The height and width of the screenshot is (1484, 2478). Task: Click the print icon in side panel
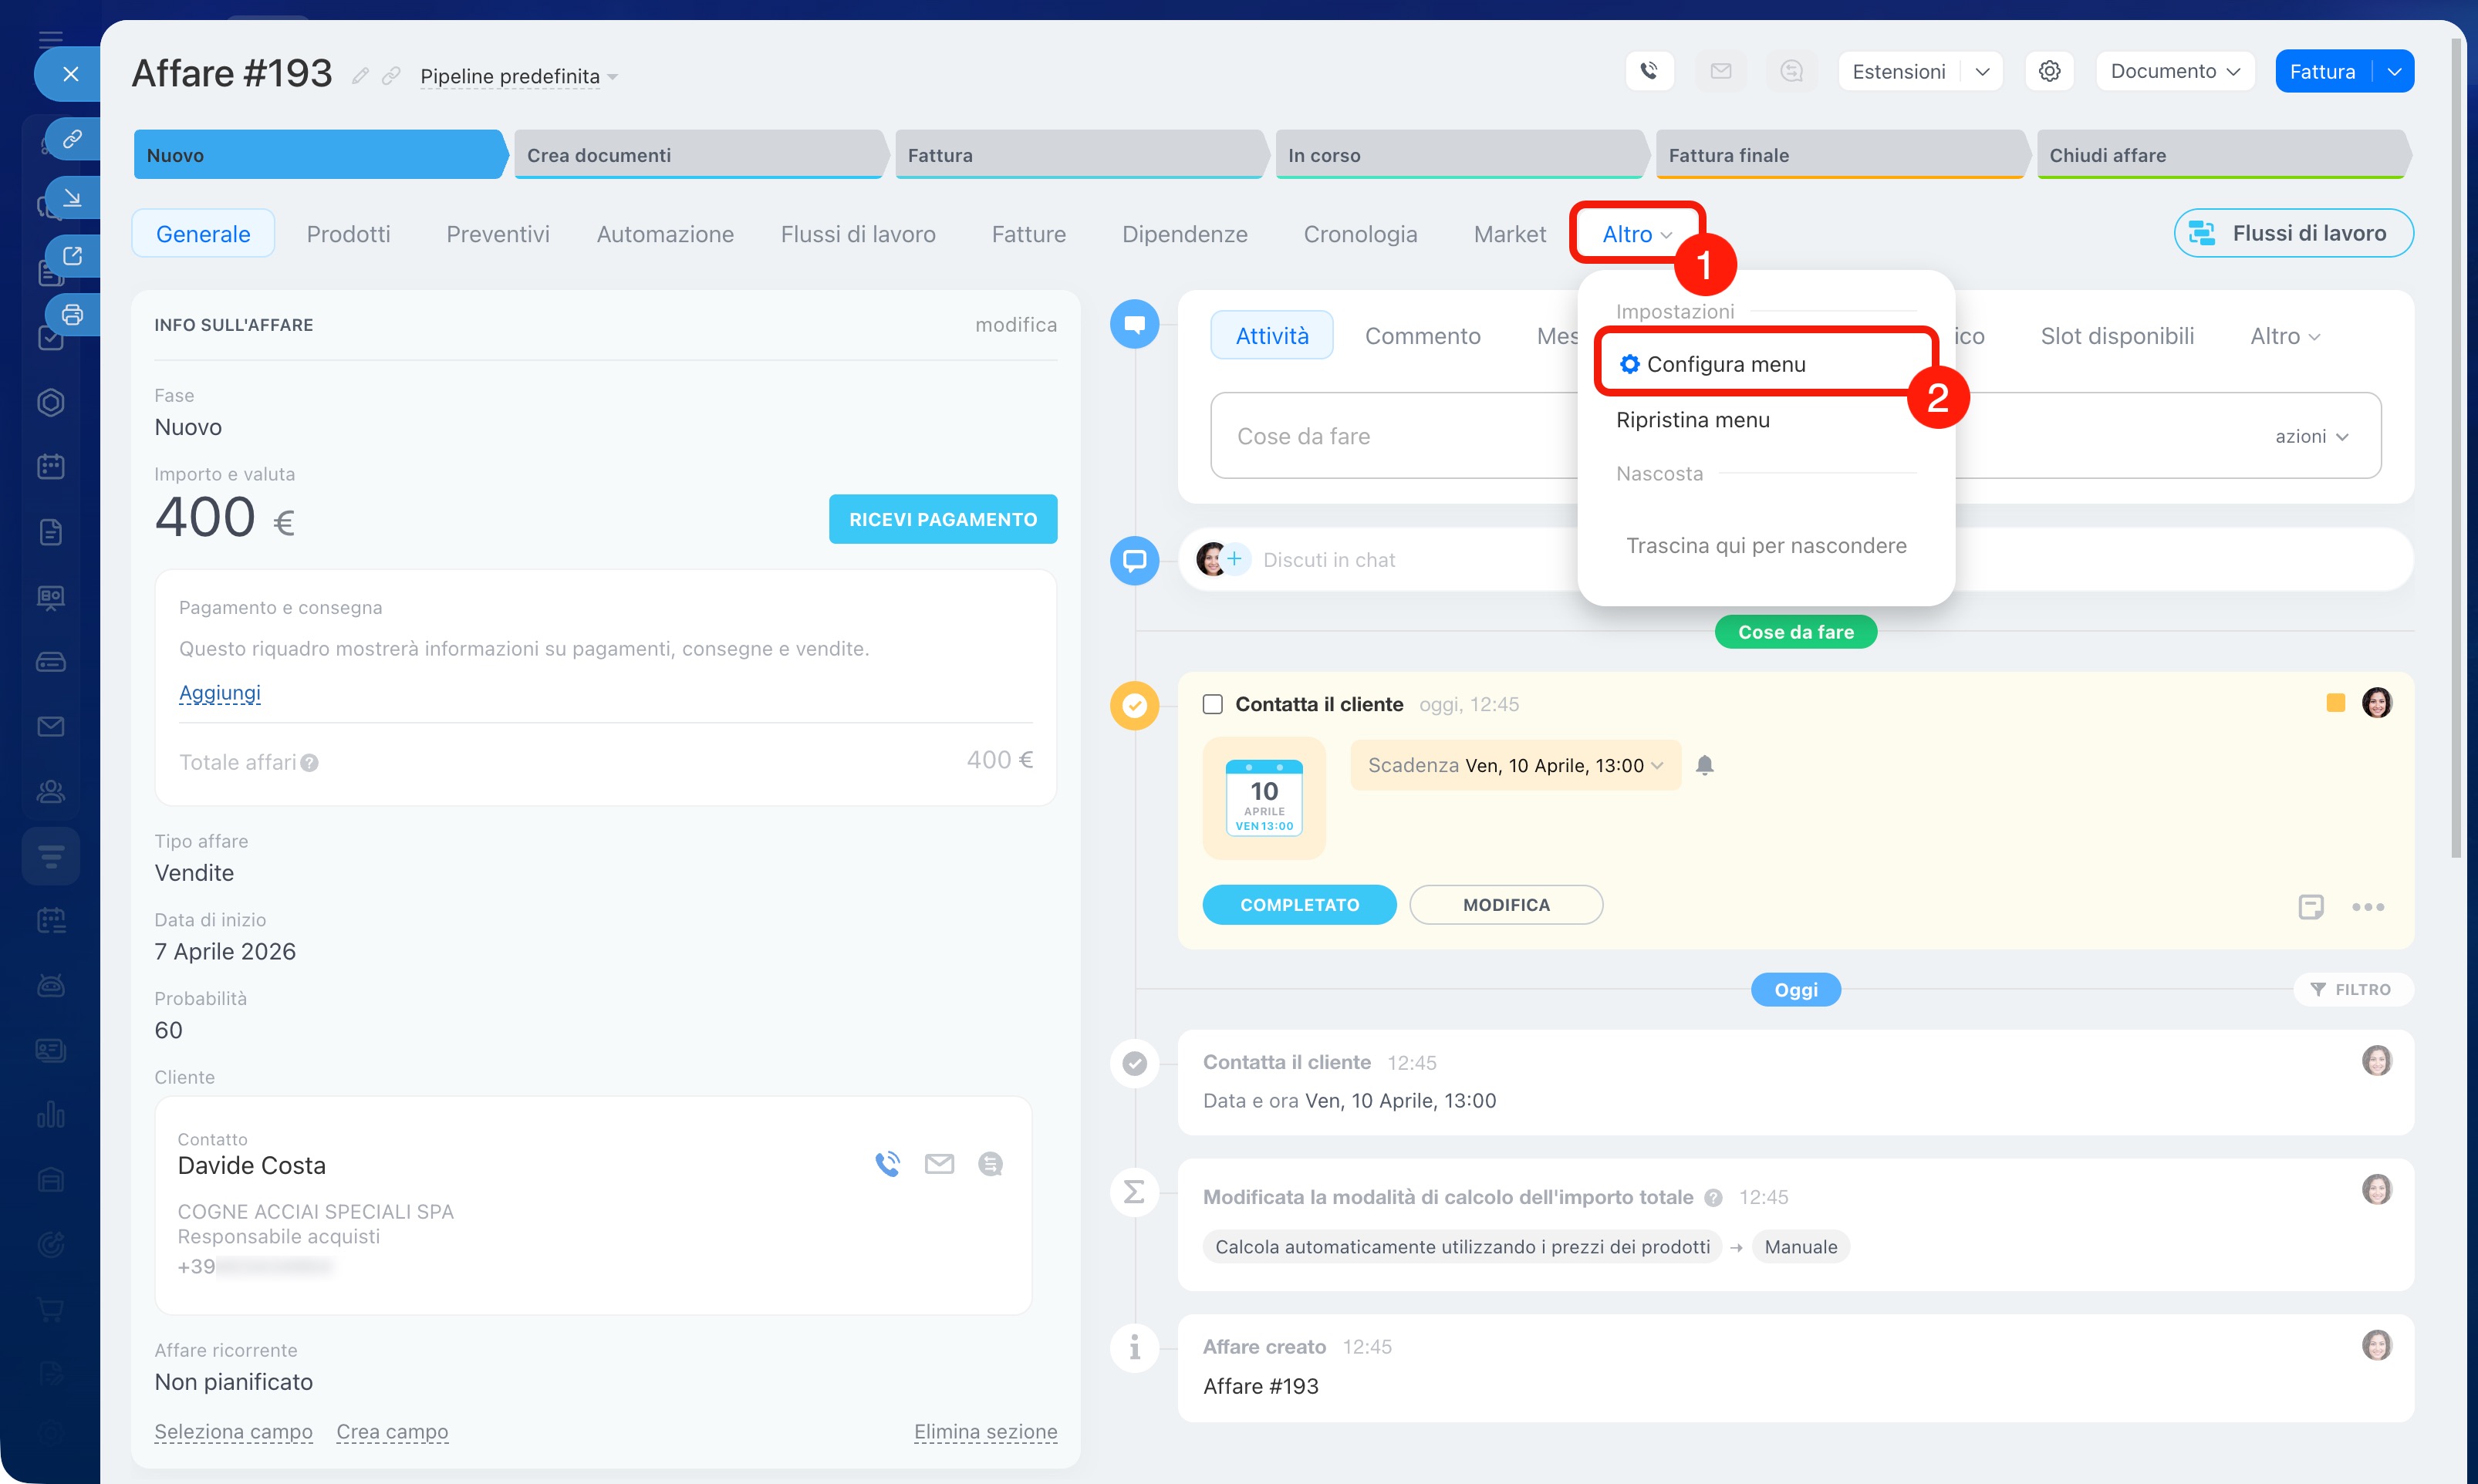tap(72, 314)
